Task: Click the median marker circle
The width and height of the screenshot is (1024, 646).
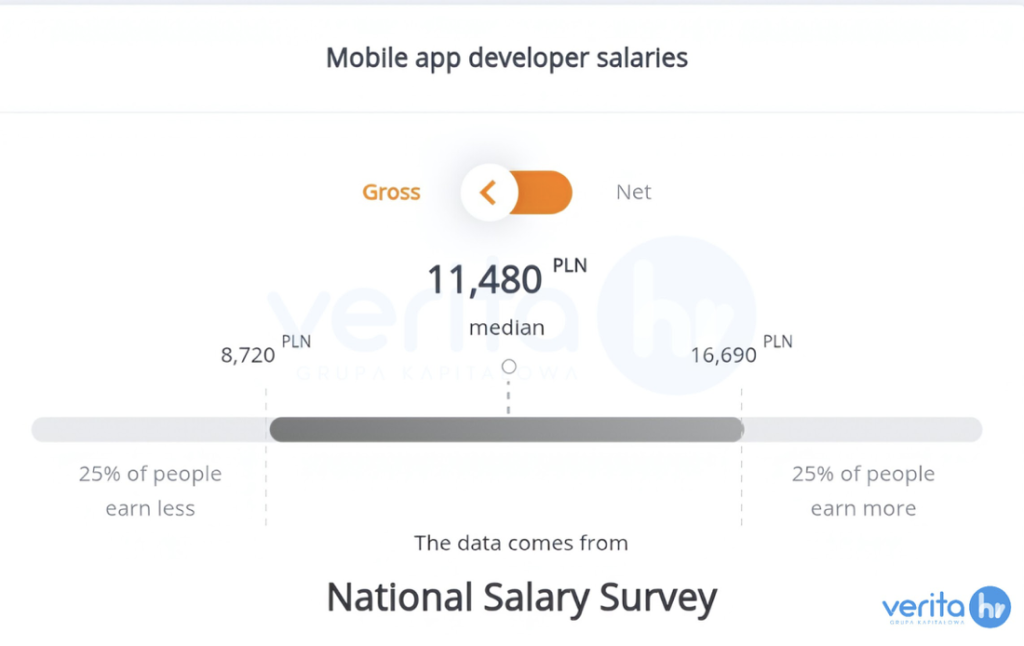Action: [508, 367]
